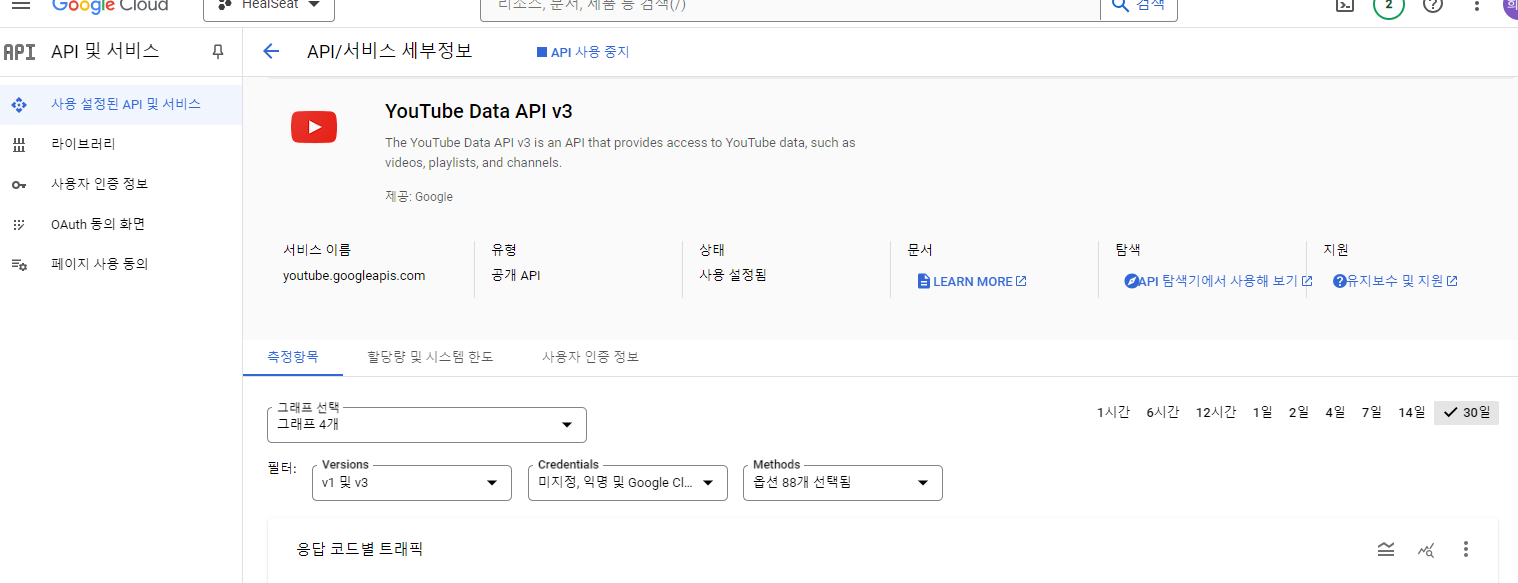Expand the Methods filter dropdown
The image size is (1518, 583).
tap(843, 482)
